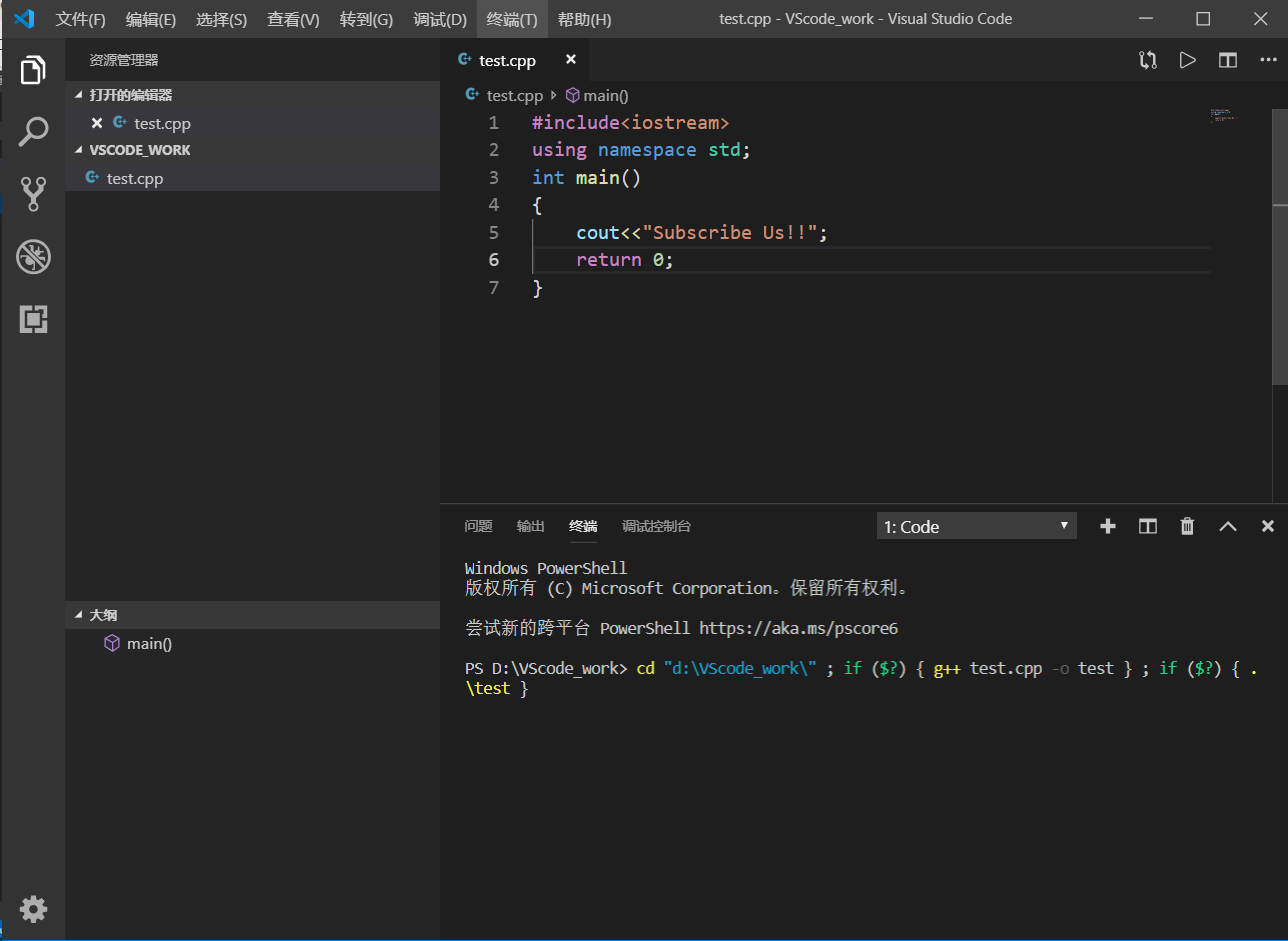Open the editor More Actions ellipsis

pos(1268,60)
